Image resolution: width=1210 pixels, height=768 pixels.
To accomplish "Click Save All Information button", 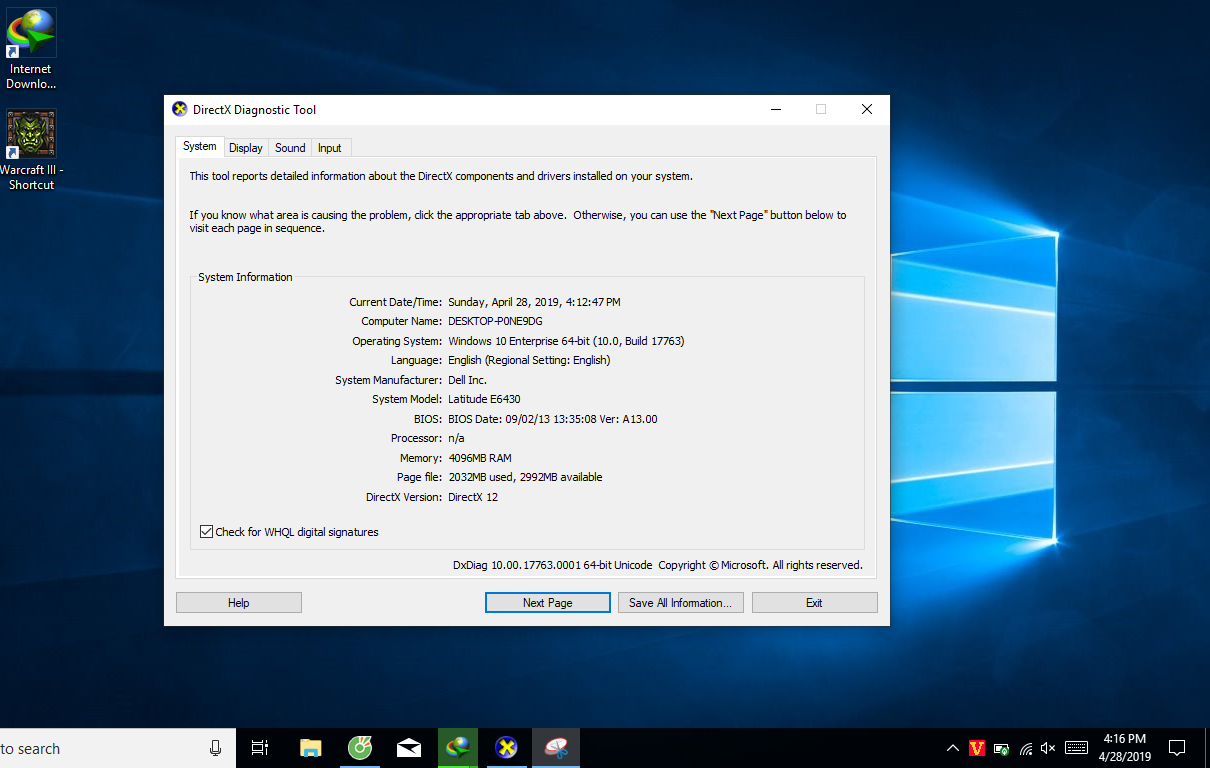I will tap(680, 602).
